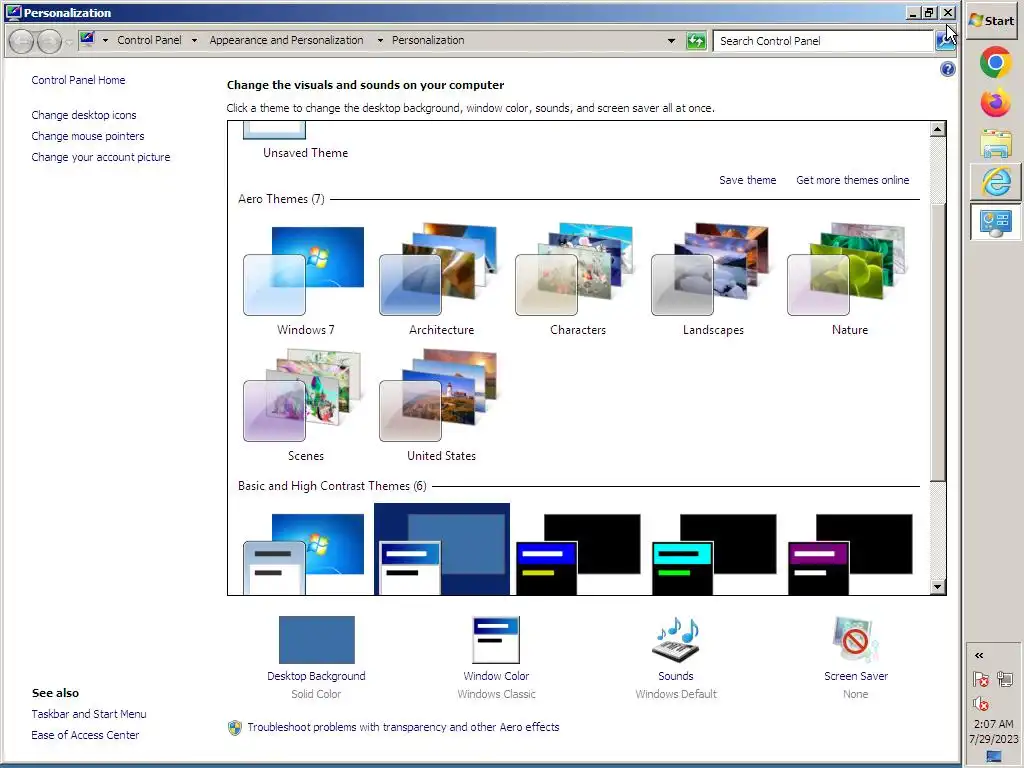Open the Start menu
Viewport: 1024px width, 768px height.
click(992, 21)
